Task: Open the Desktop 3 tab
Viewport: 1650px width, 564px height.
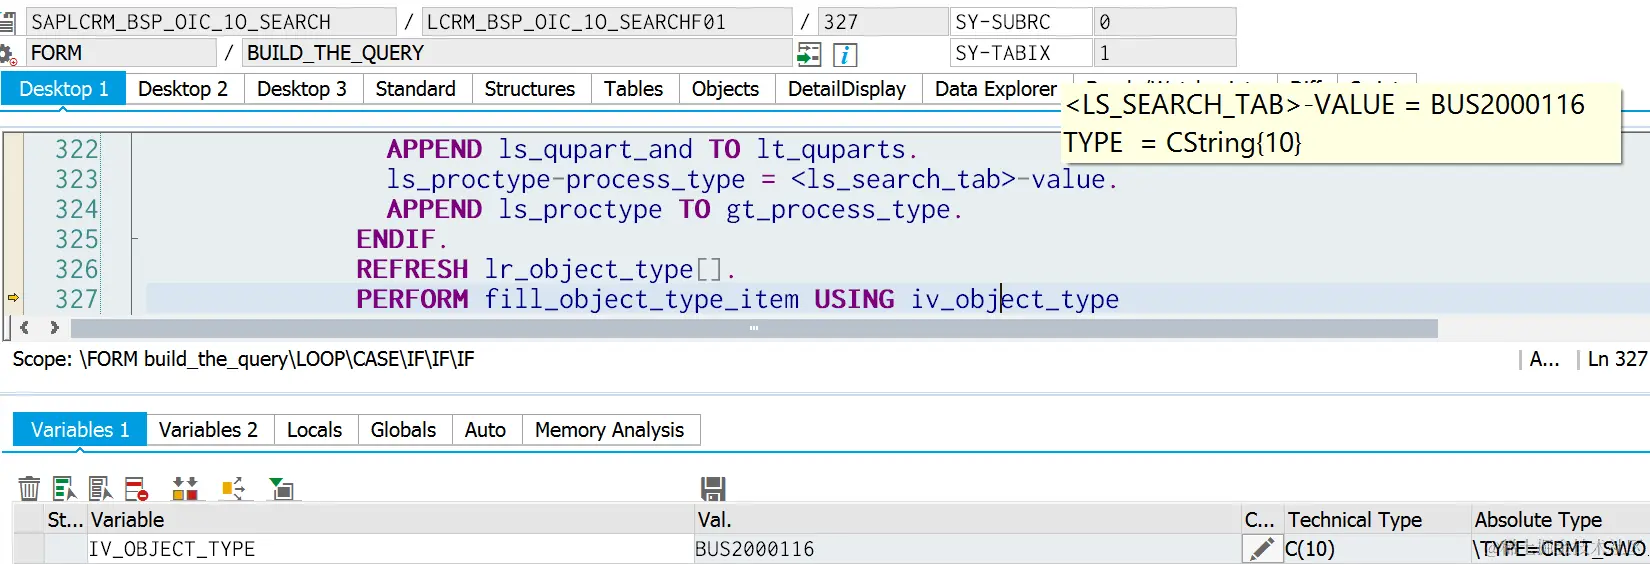Action: pyautogui.click(x=302, y=89)
